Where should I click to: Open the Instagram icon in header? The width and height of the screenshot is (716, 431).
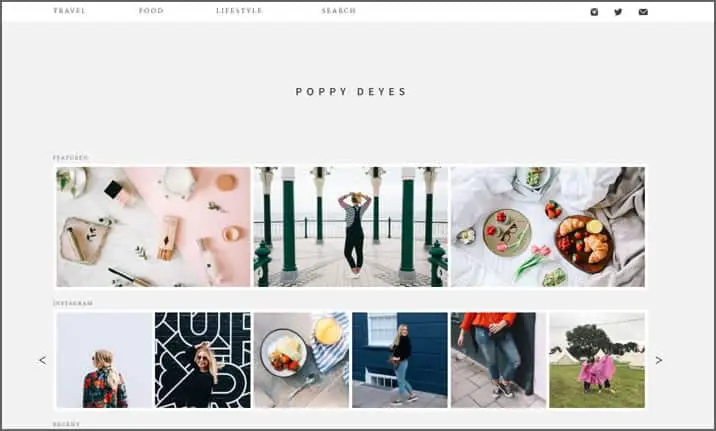pos(594,12)
